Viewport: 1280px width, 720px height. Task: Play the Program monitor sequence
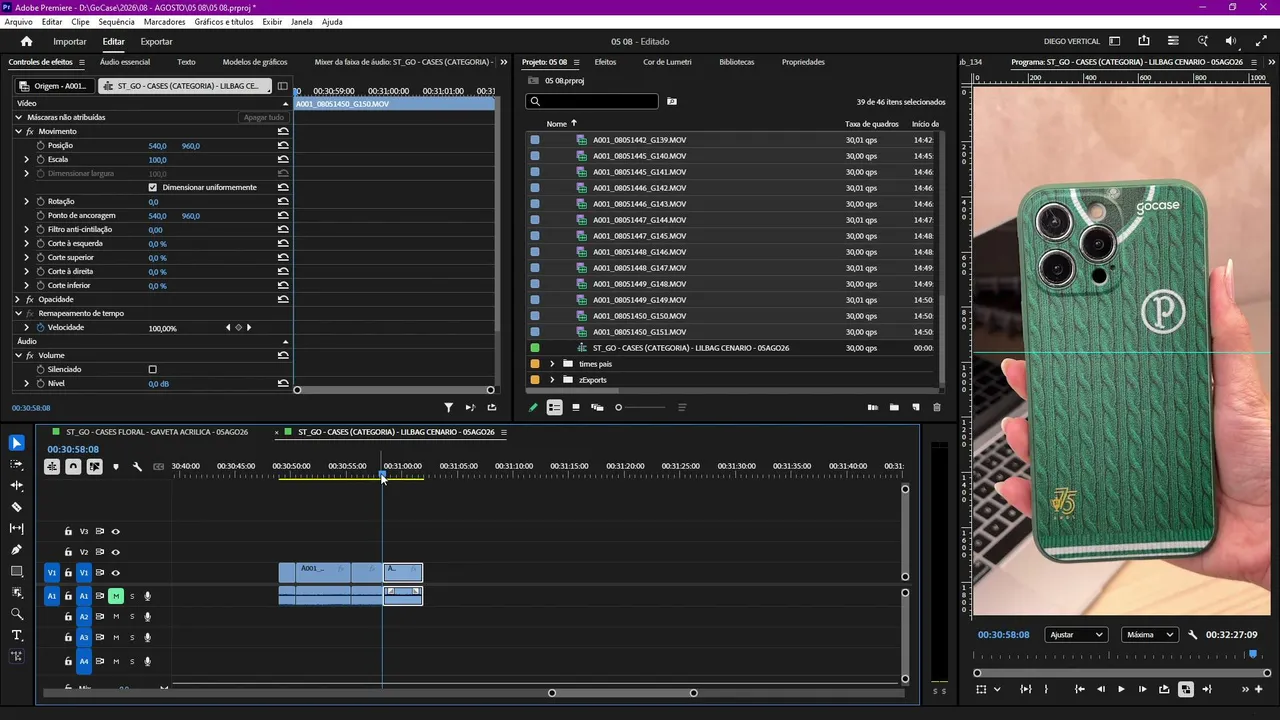point(1121,689)
